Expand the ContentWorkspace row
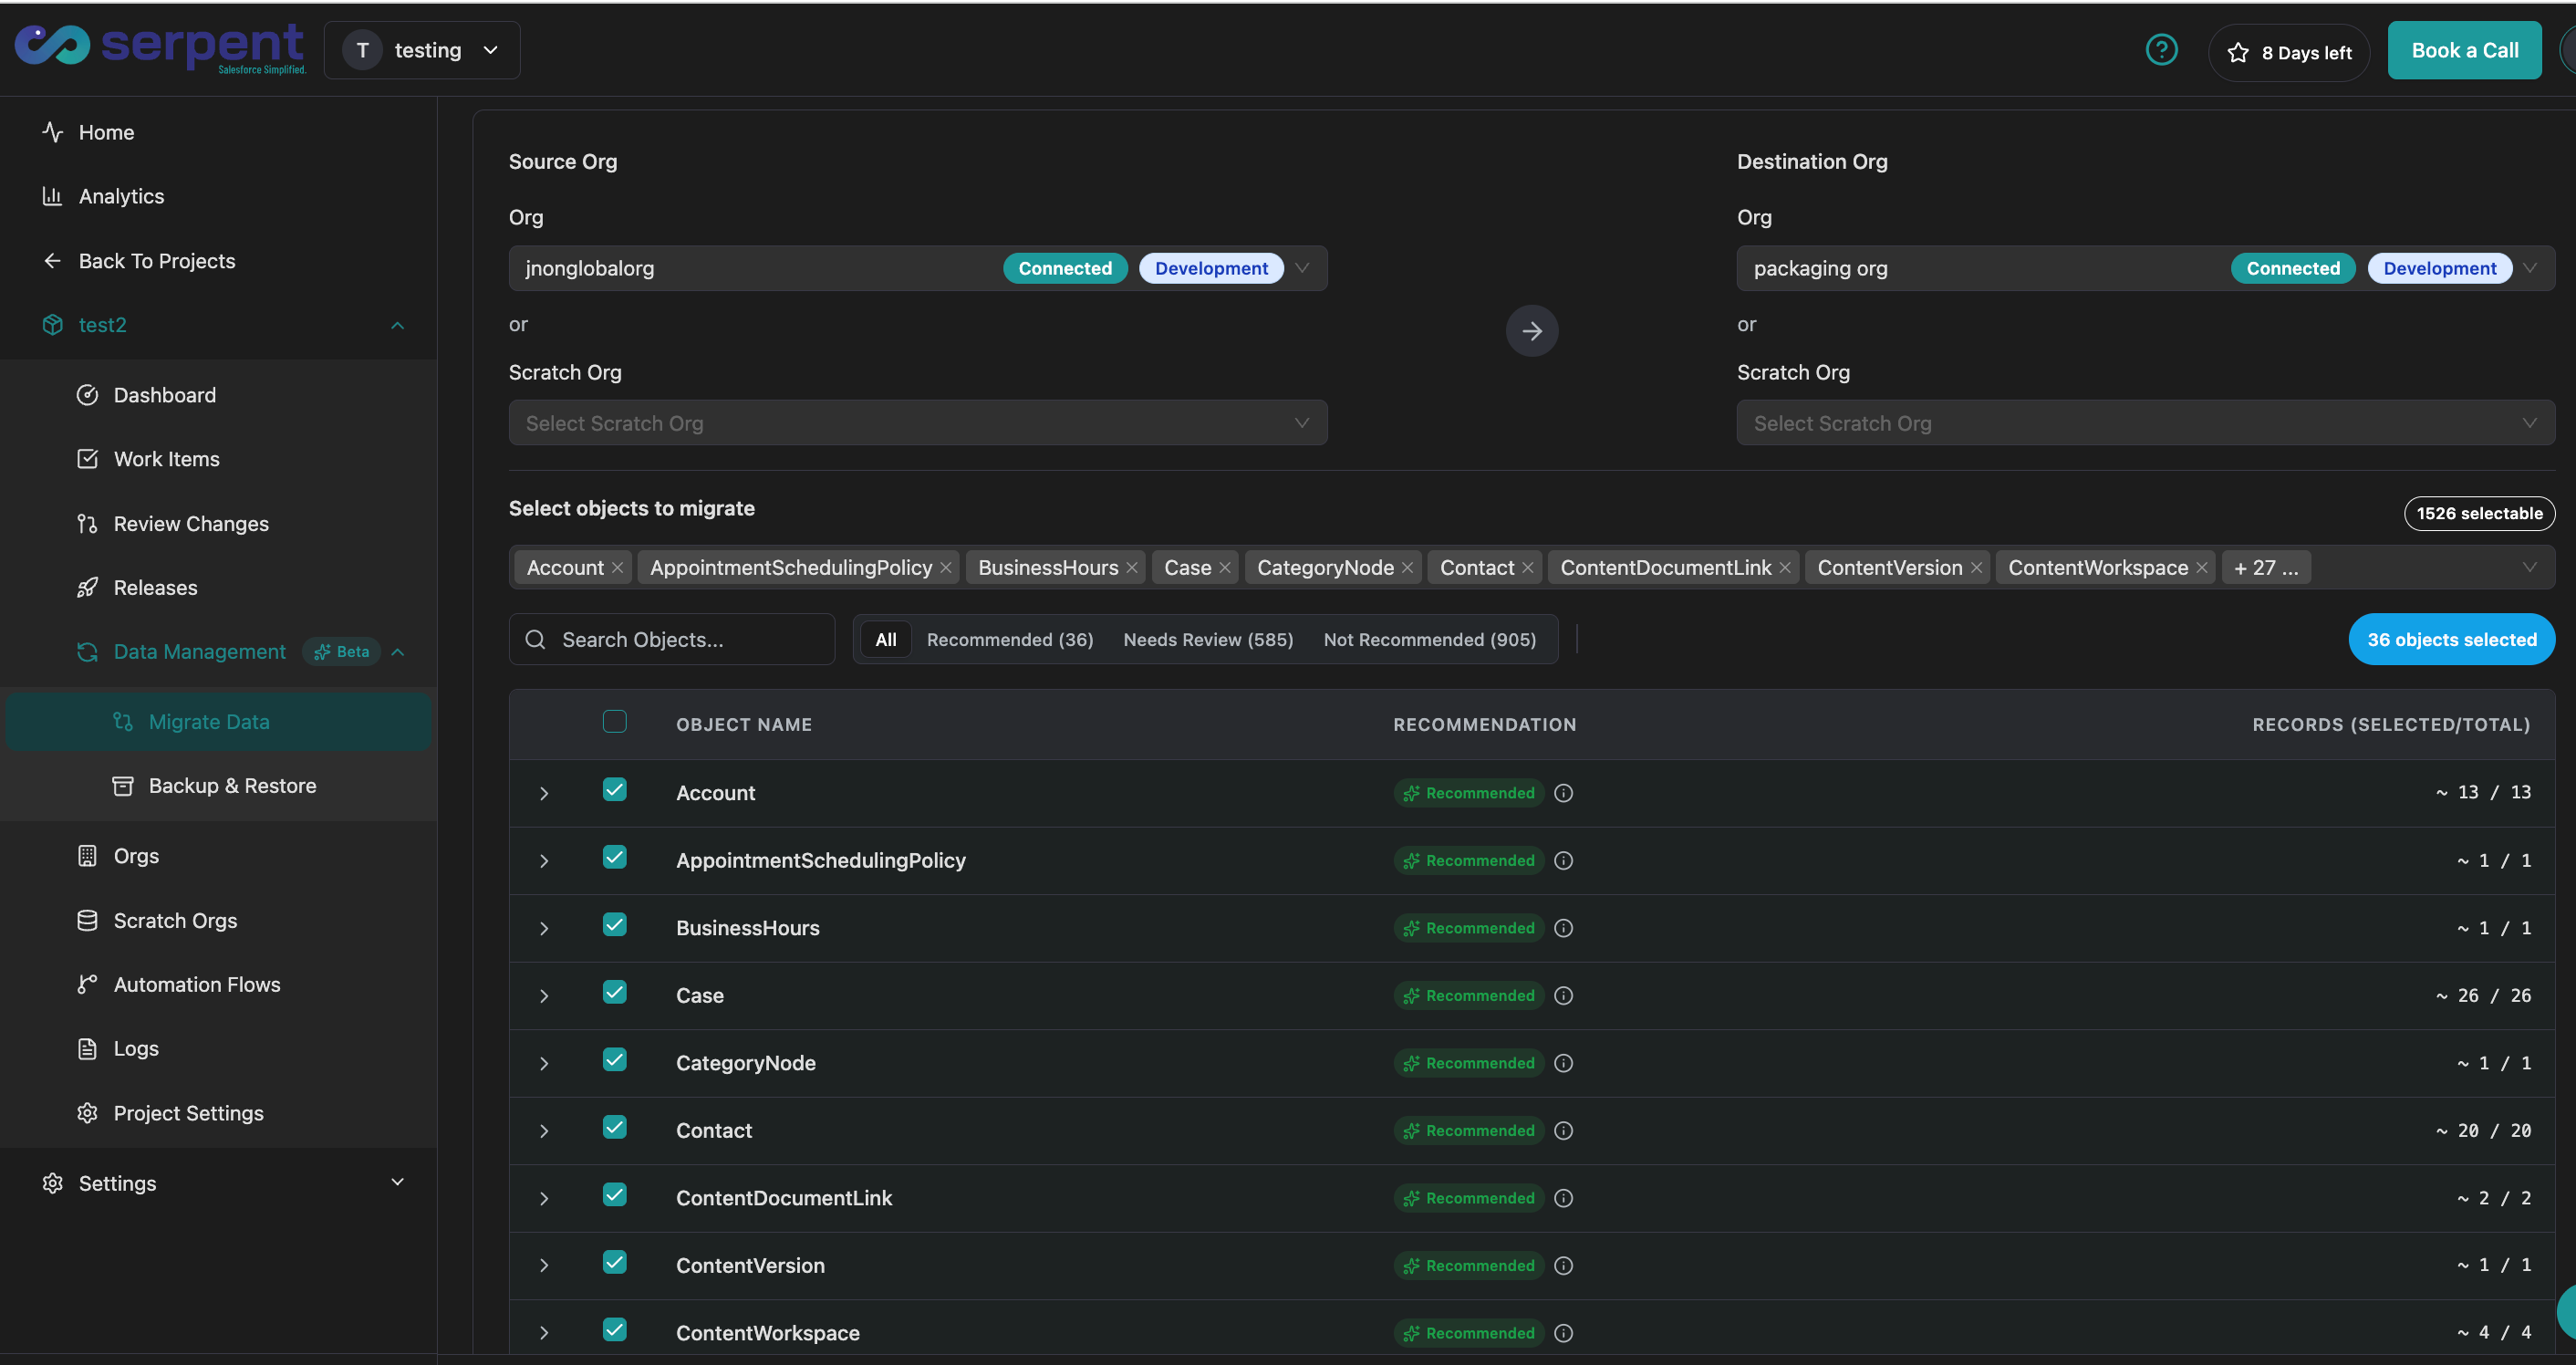 (544, 1334)
